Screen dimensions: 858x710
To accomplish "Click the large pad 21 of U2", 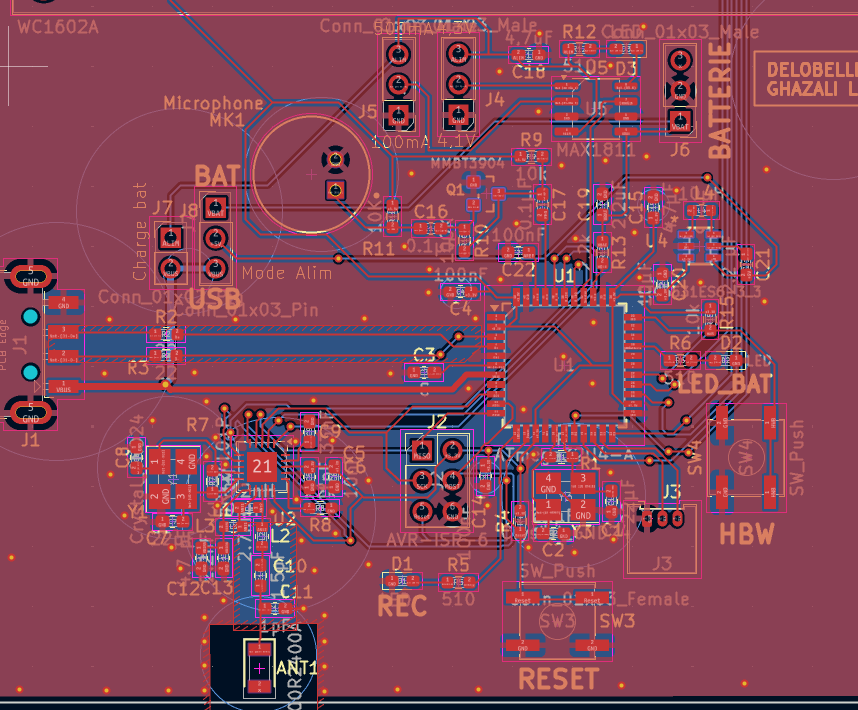I will [262, 467].
